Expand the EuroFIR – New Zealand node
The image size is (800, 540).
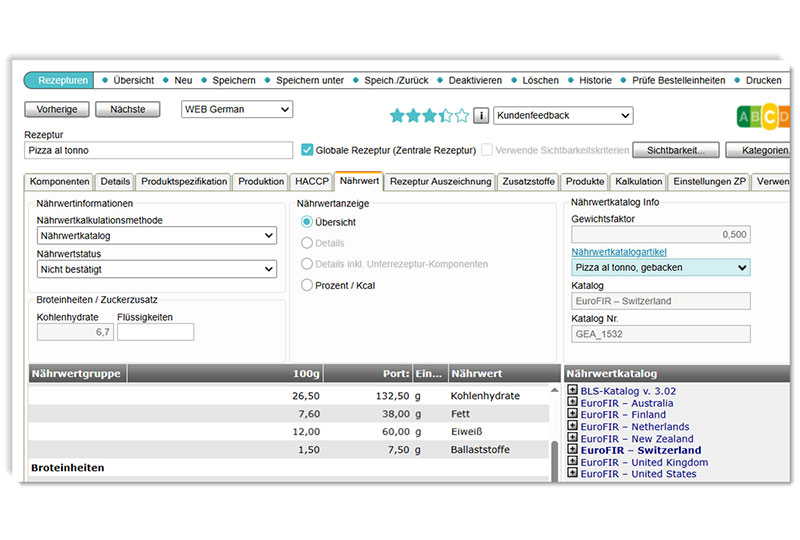click(x=572, y=437)
